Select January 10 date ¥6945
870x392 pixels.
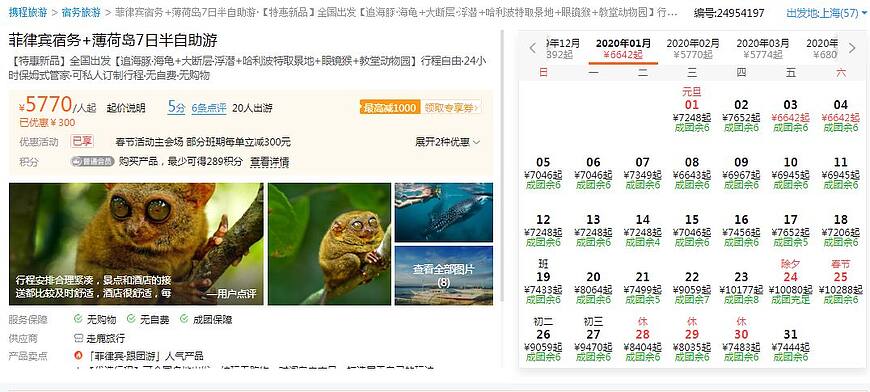point(791,173)
